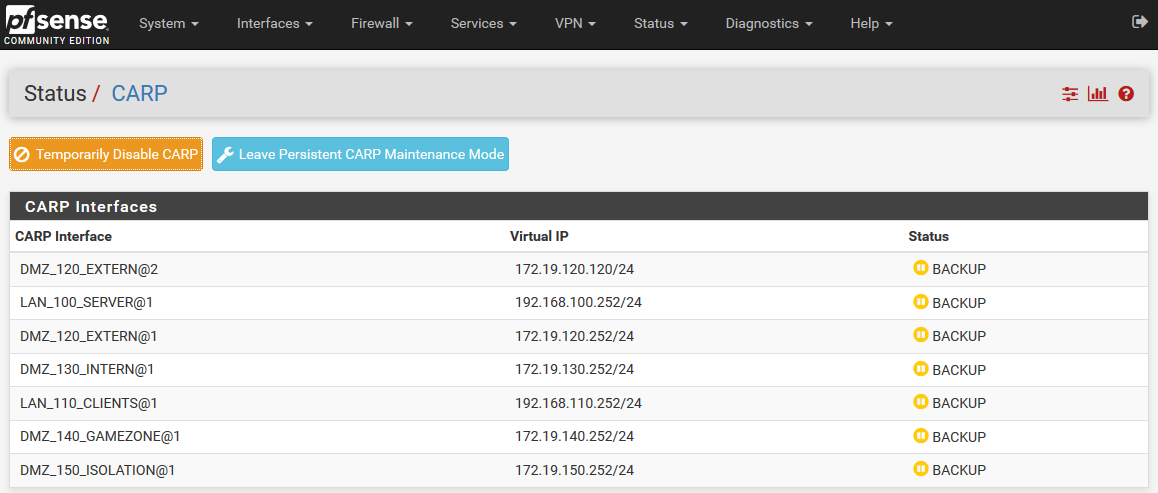Open the Help dropdown menu
Image resolution: width=1158 pixels, height=493 pixels.
(871, 24)
